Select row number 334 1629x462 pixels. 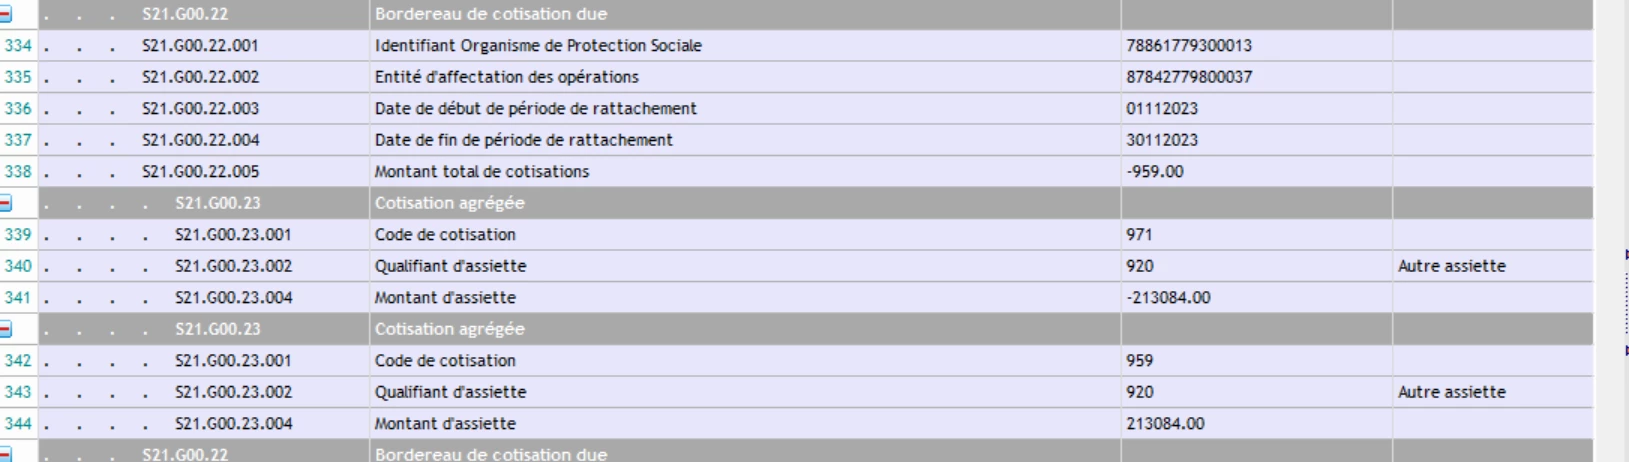18,46
